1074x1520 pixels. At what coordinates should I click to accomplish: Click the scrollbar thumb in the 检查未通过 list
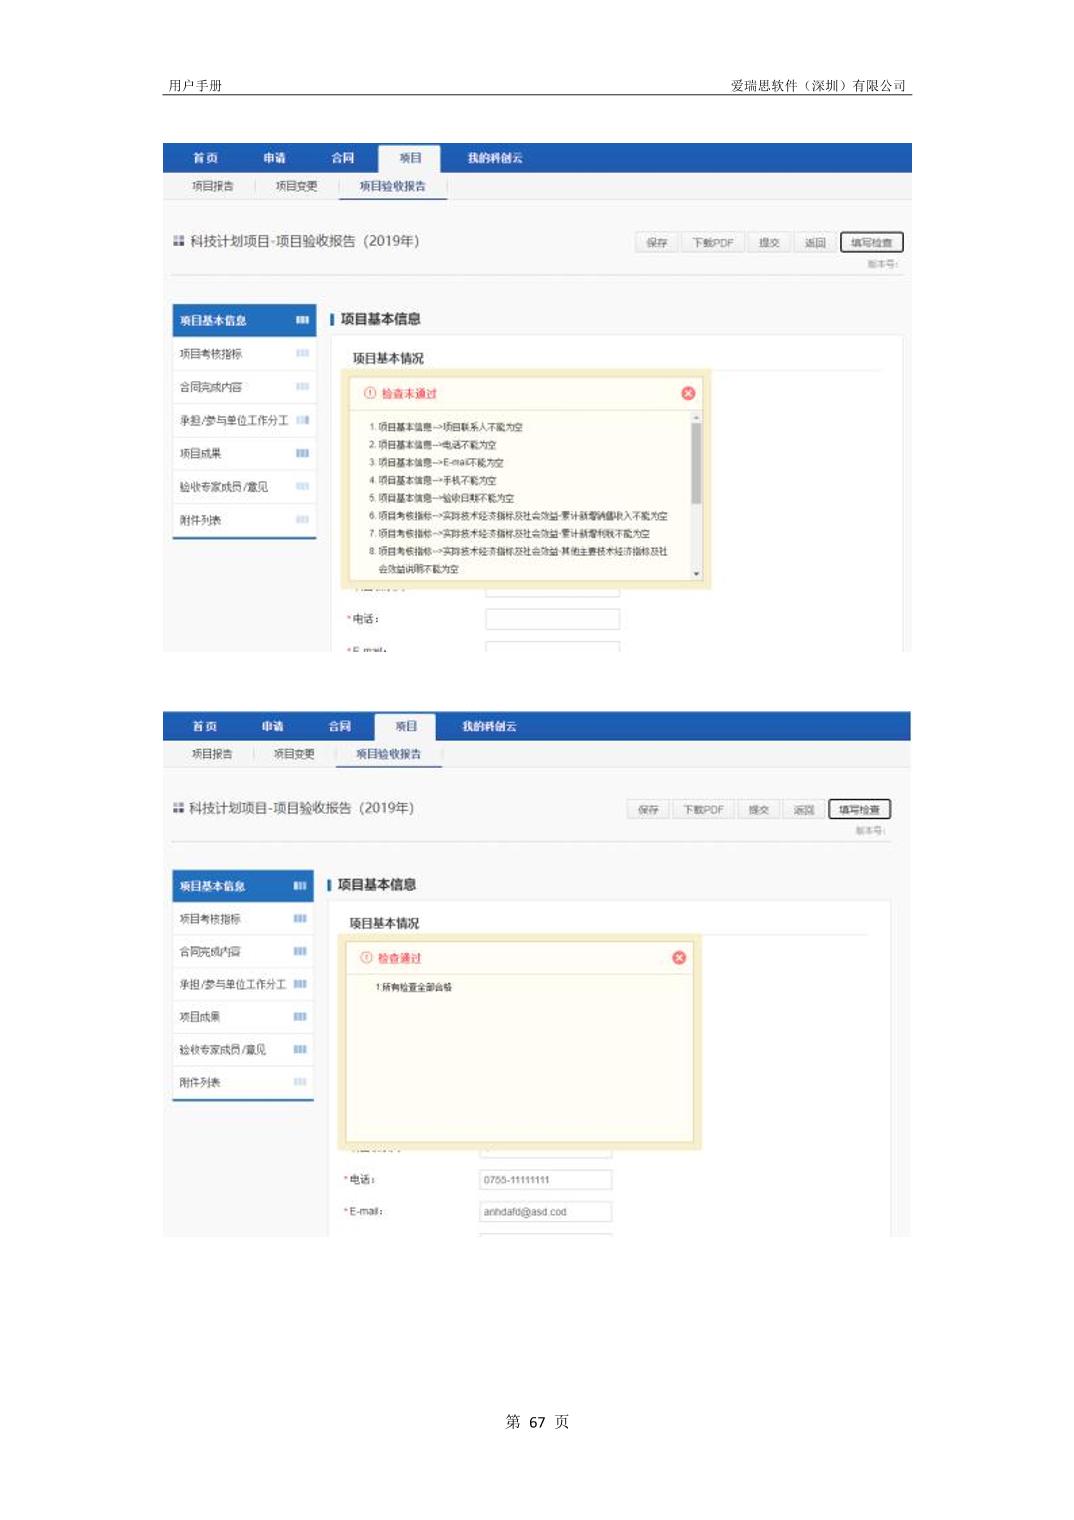click(x=696, y=462)
